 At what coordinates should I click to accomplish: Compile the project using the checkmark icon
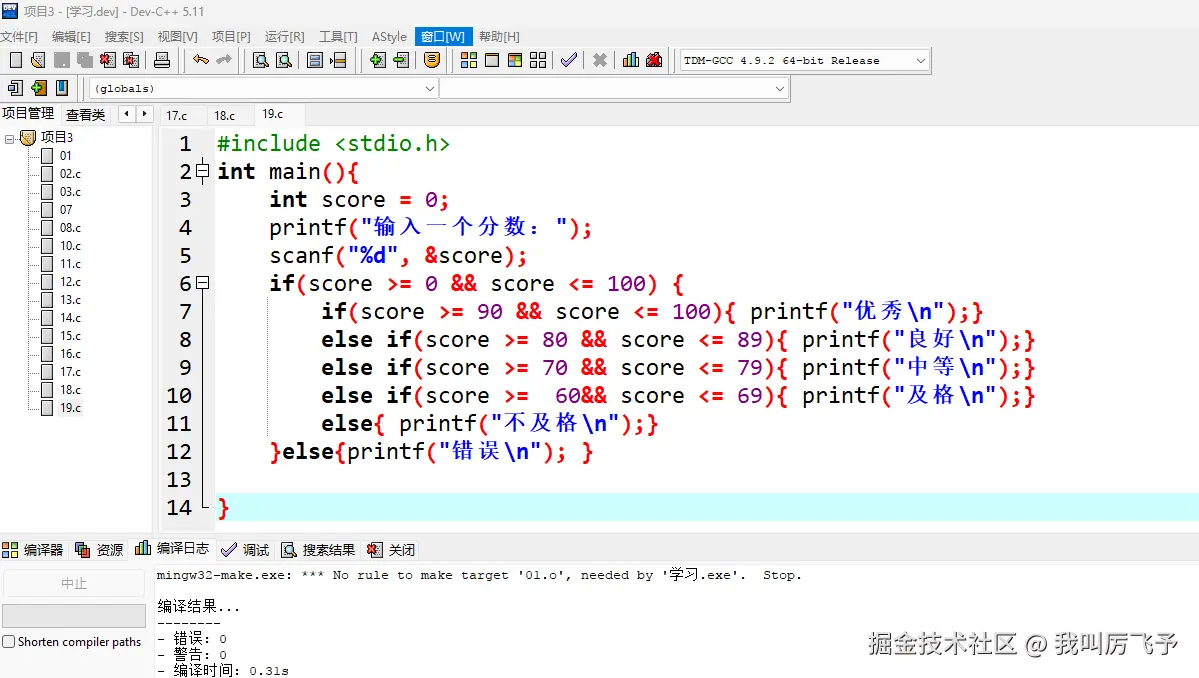tap(568, 59)
